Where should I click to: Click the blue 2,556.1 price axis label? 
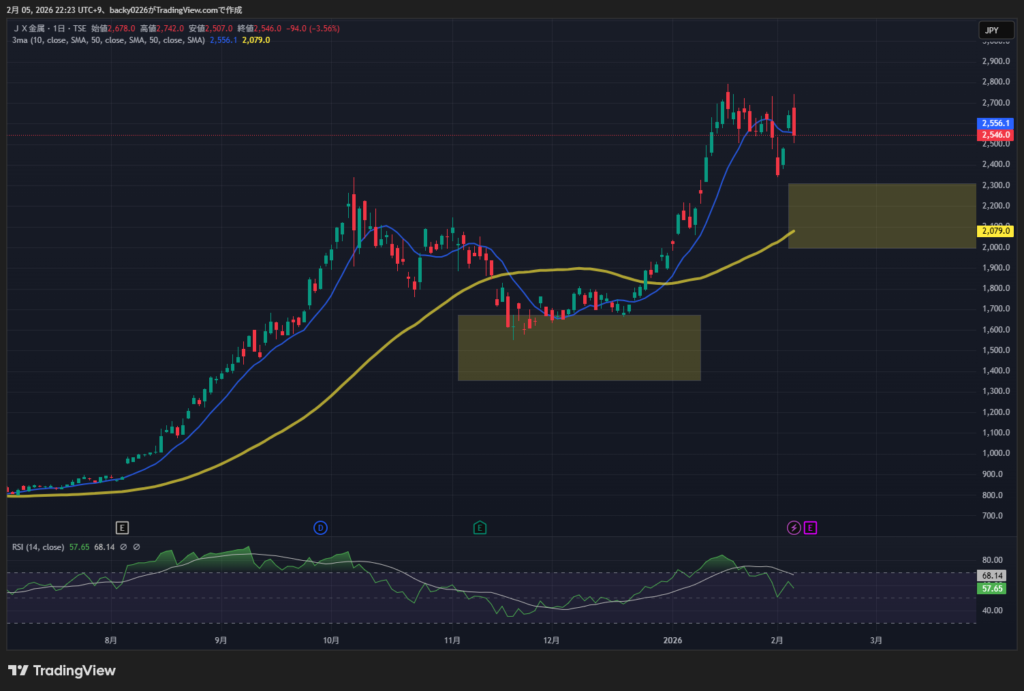point(996,123)
